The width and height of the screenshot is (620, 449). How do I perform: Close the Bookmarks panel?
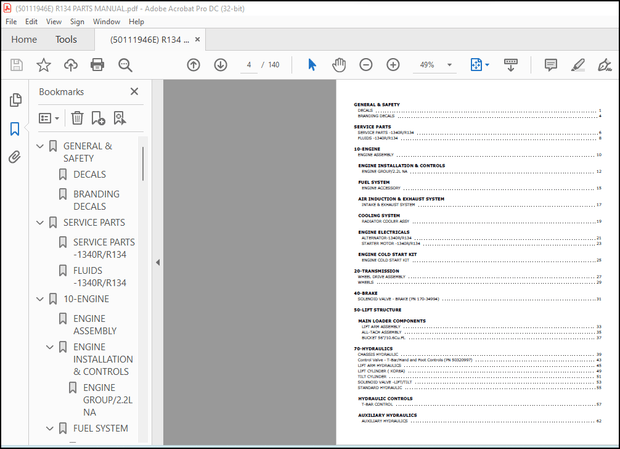(134, 92)
